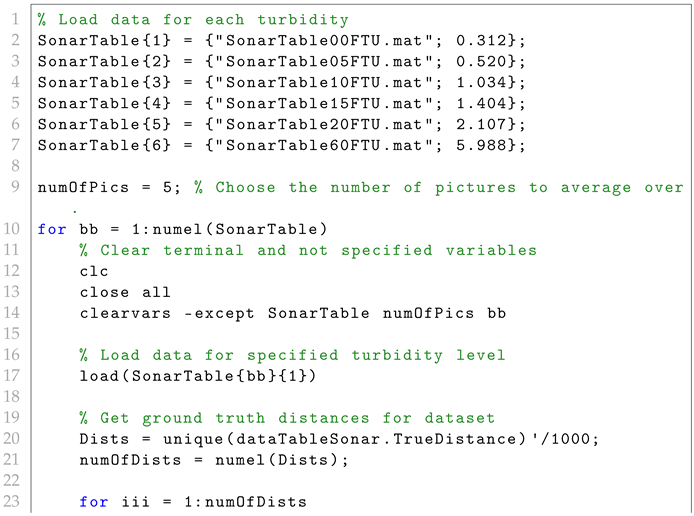694x516 pixels.
Task: Click line number 17 in the gutter
Action: coord(11,376)
